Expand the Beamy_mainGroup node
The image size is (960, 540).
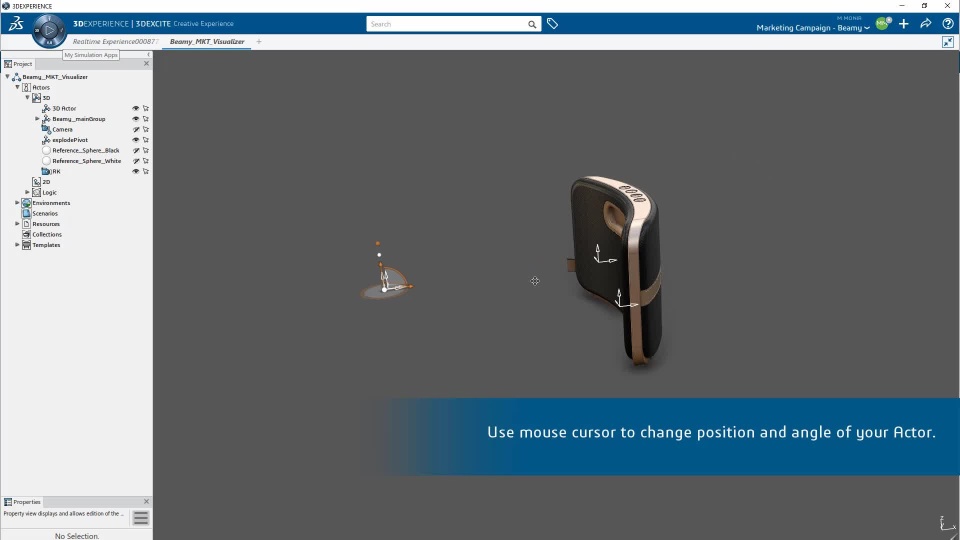37,119
